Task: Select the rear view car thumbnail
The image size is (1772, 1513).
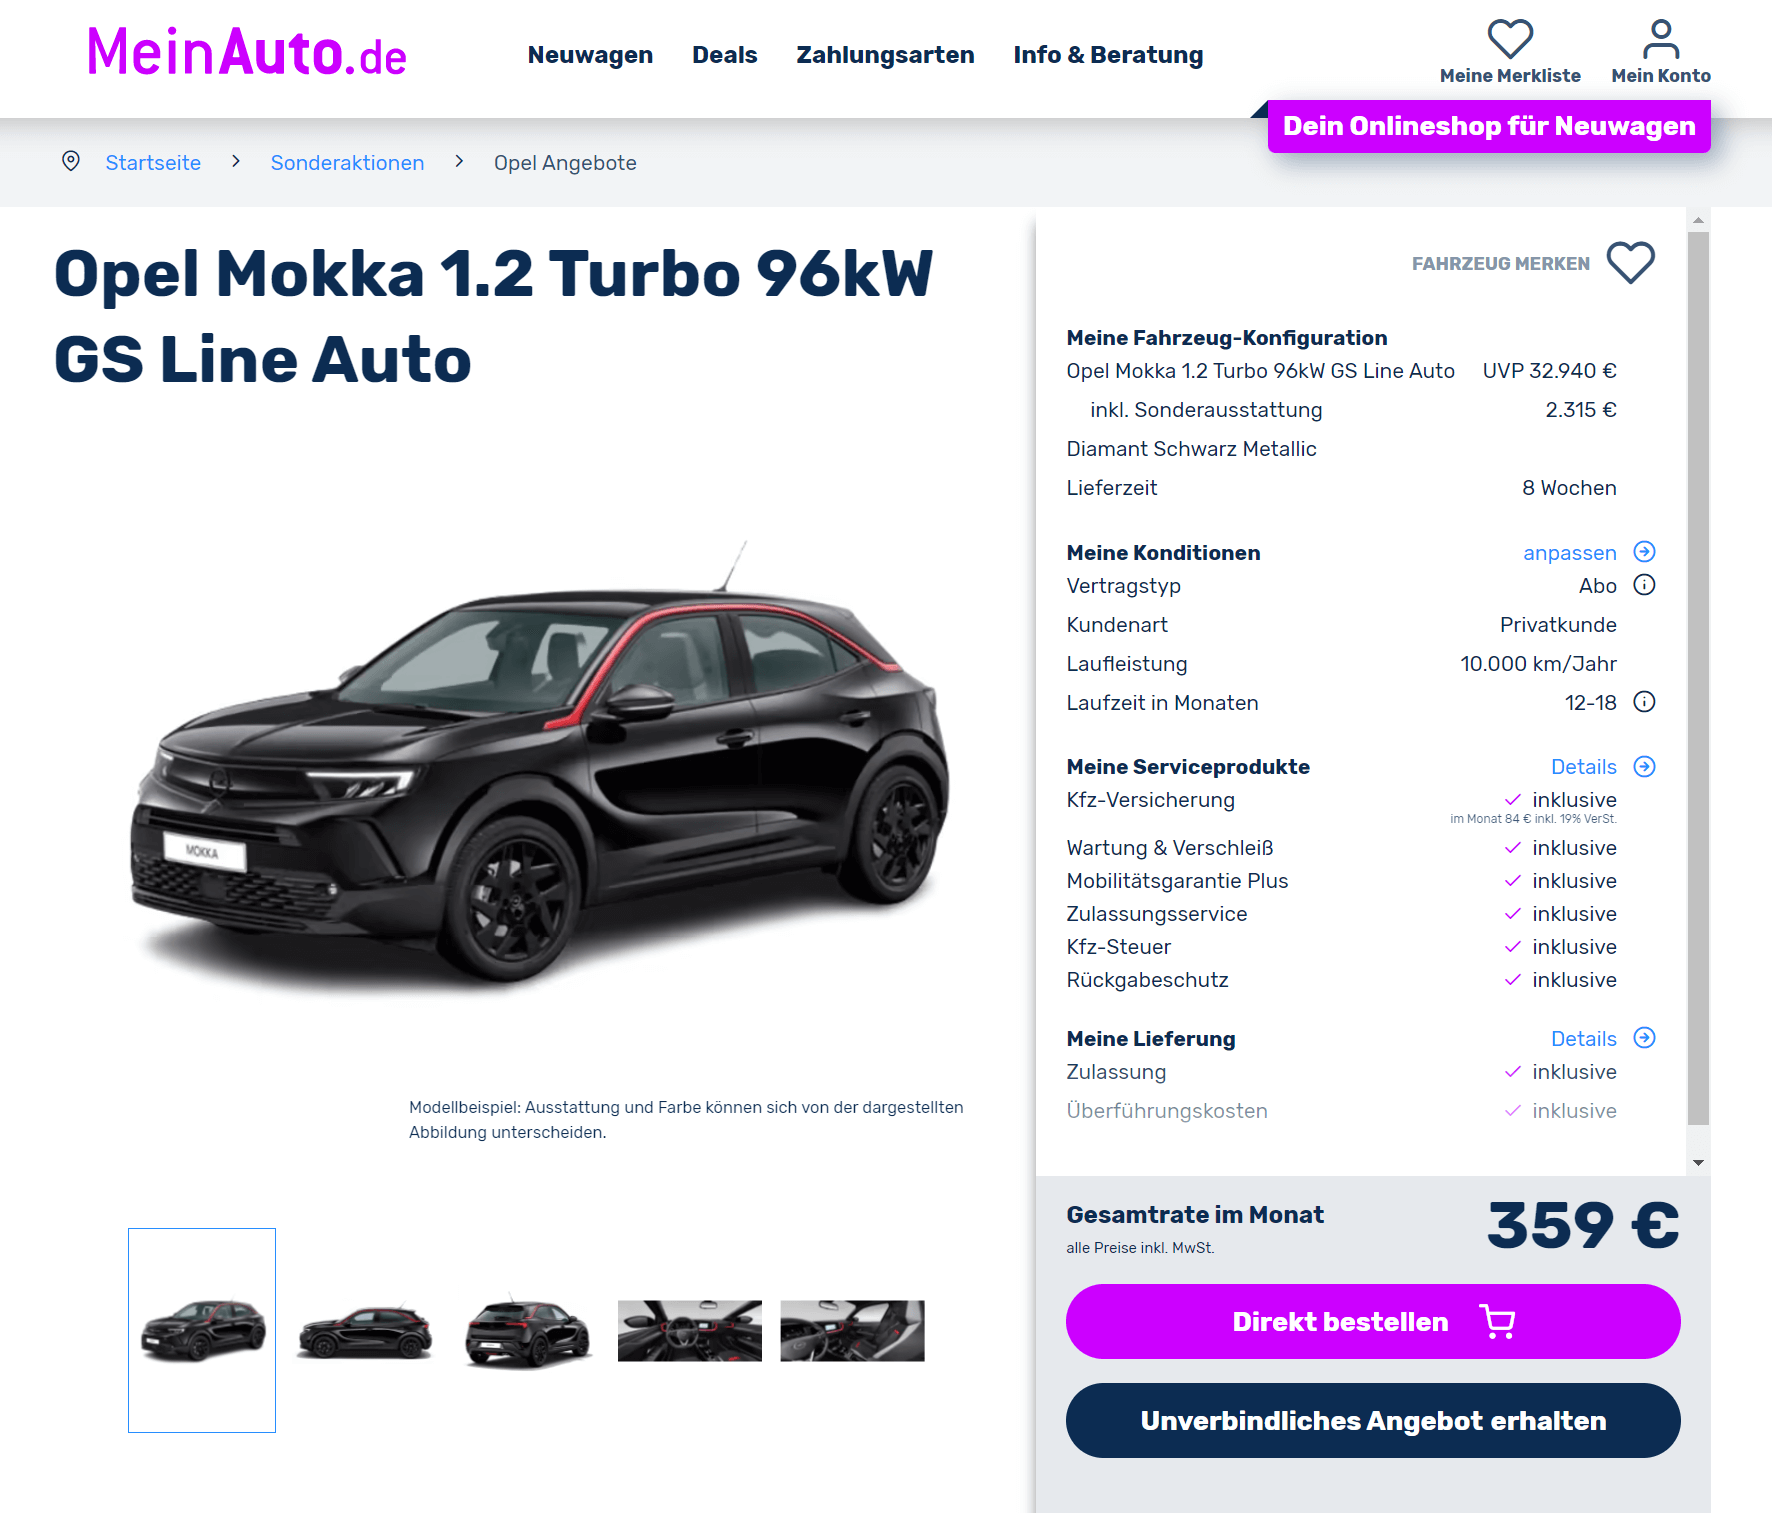Action: (x=528, y=1331)
